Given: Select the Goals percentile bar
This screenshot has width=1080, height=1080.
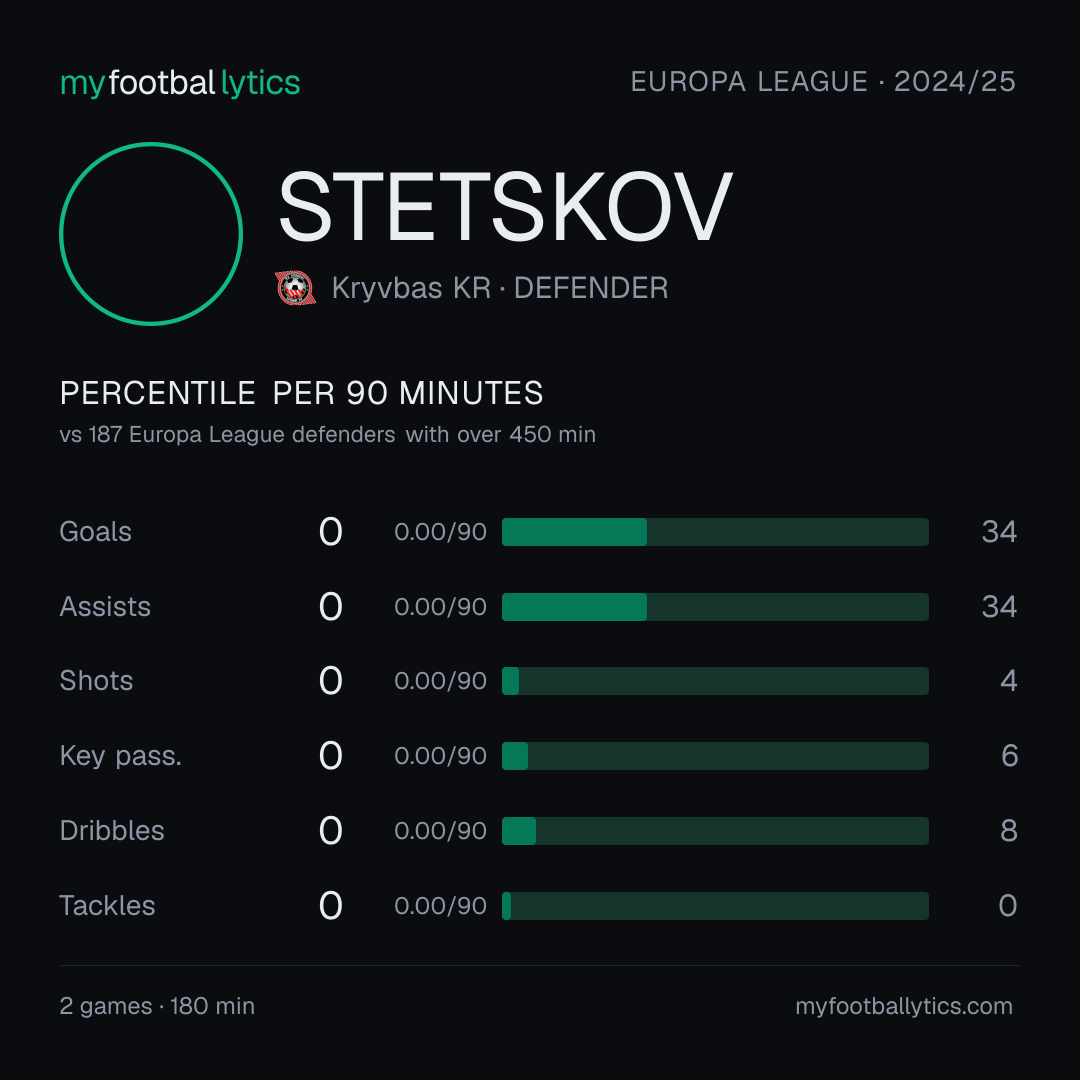Looking at the screenshot, I should pos(715,532).
